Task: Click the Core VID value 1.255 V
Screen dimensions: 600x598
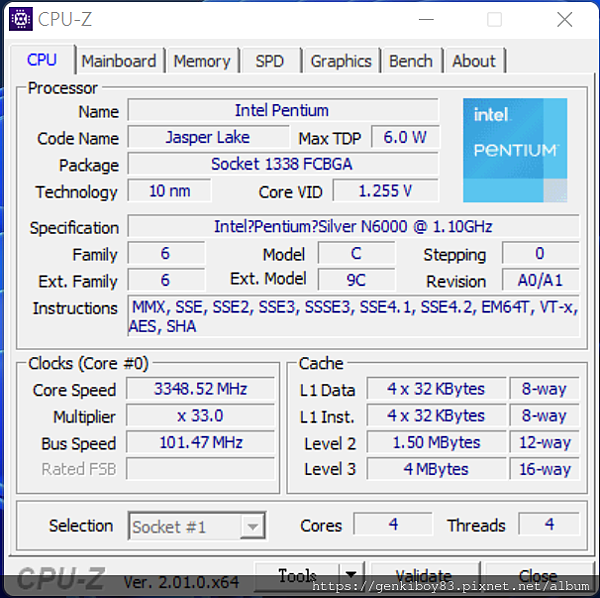Action: pyautogui.click(x=386, y=191)
